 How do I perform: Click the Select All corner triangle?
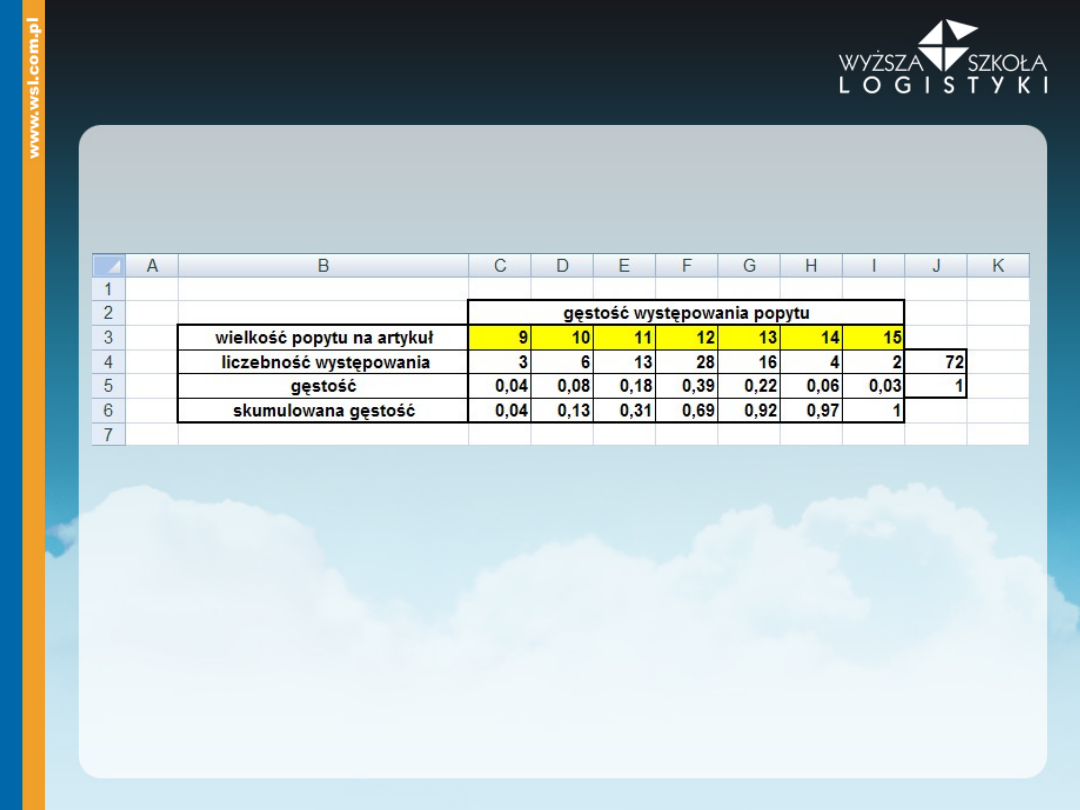(109, 266)
